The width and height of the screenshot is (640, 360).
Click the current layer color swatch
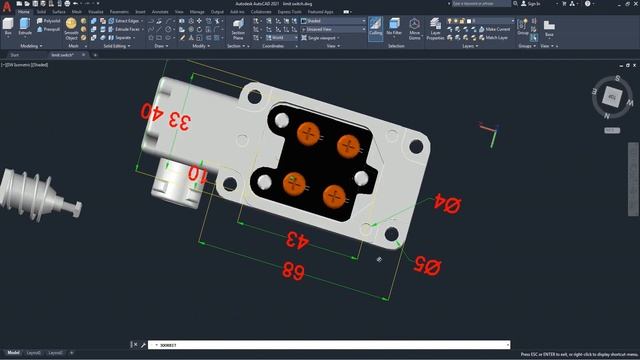coord(469,21)
